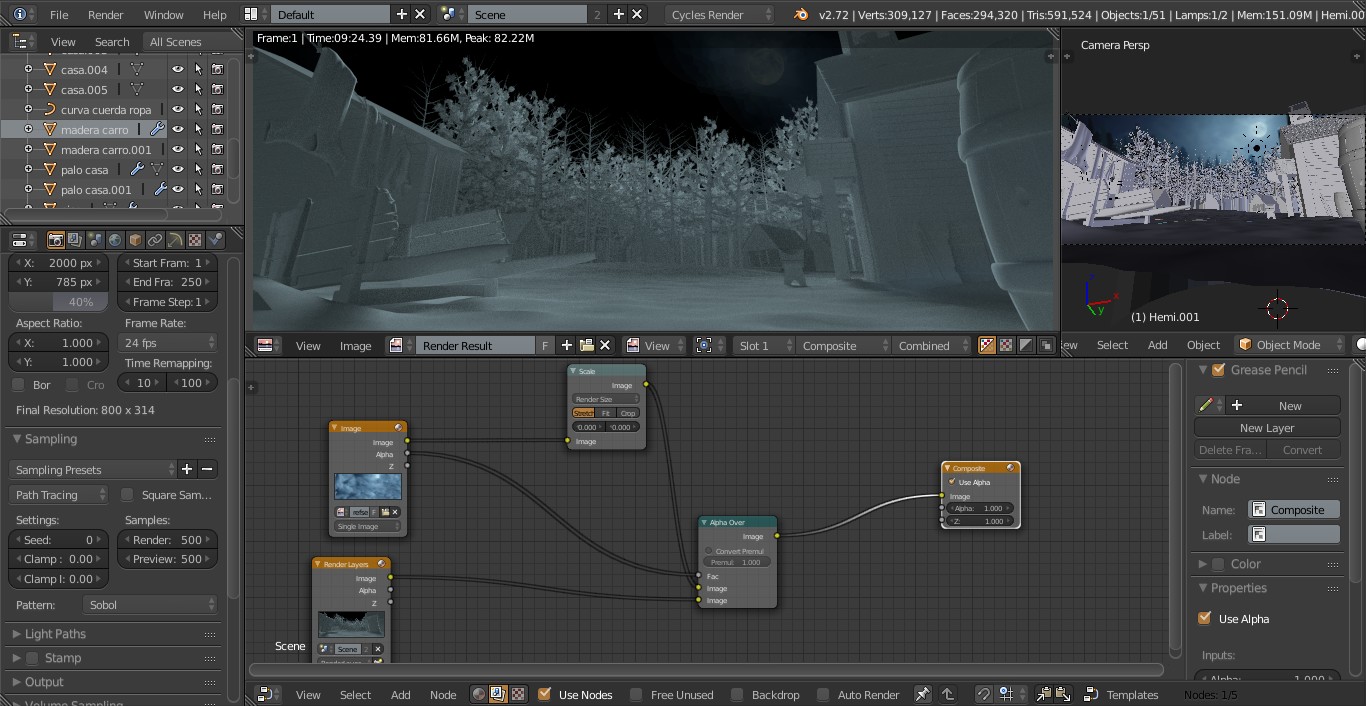Toggle Grease Pencil panel checkbox

1218,369
